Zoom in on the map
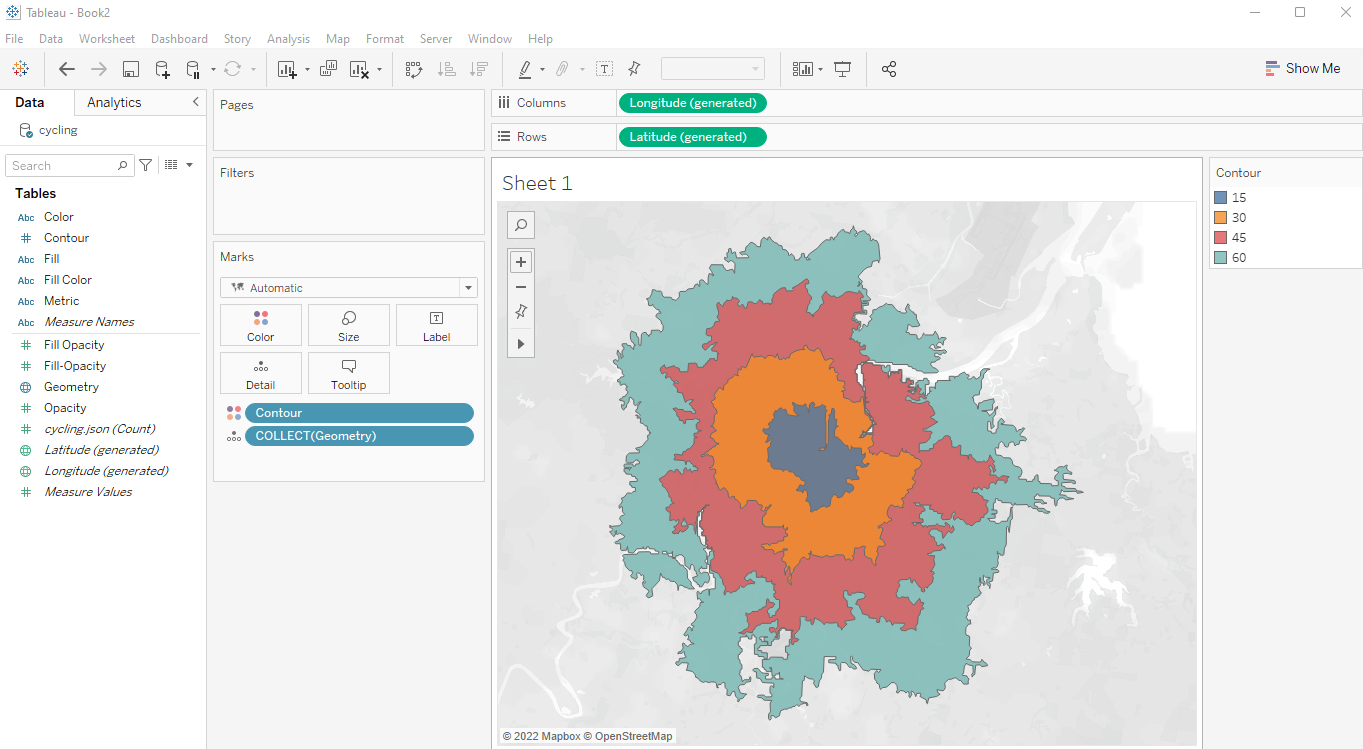Image resolution: width=1363 pixels, height=749 pixels. point(520,261)
